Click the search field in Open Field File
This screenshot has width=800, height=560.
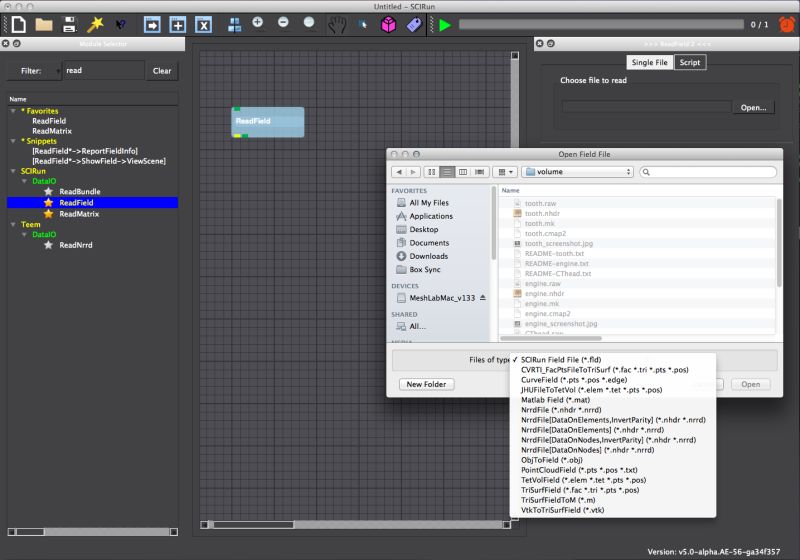708,172
